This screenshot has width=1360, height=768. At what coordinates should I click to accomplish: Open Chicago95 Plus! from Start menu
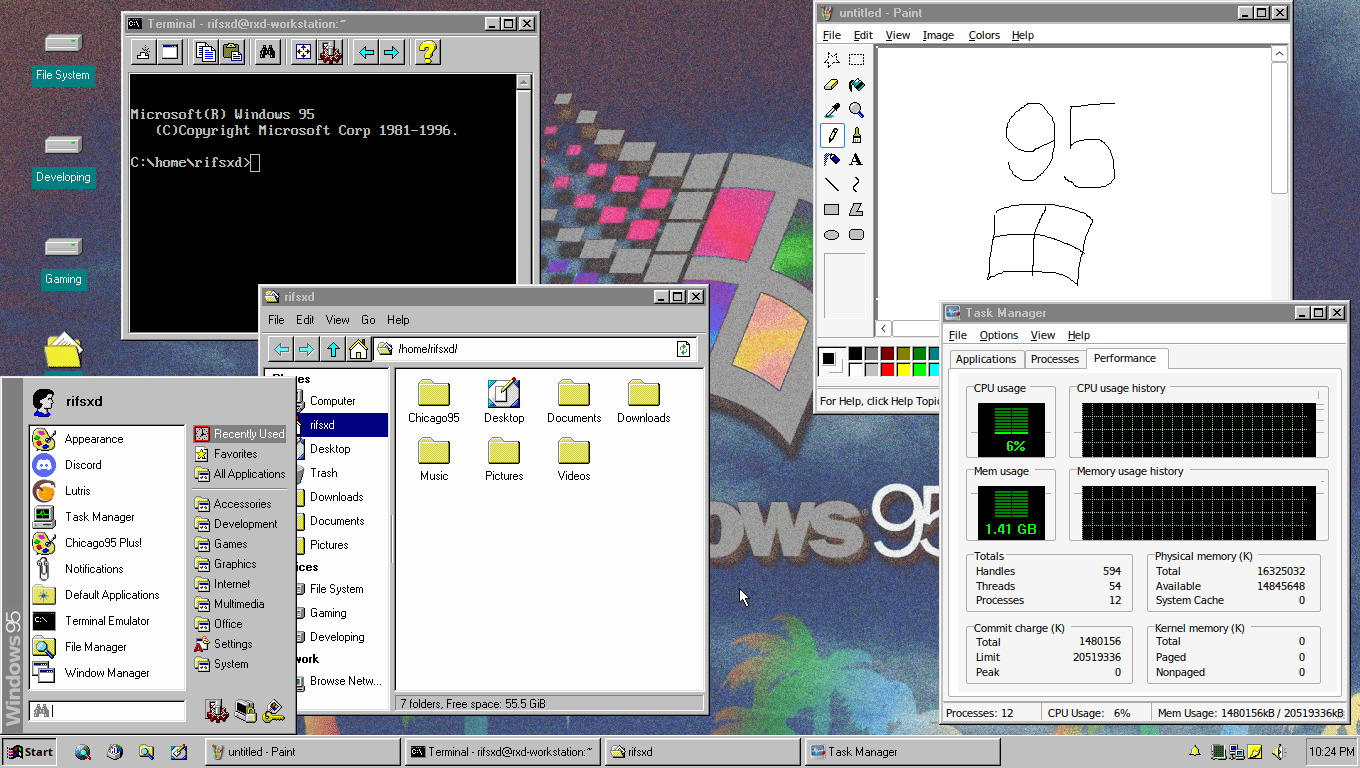(107, 543)
